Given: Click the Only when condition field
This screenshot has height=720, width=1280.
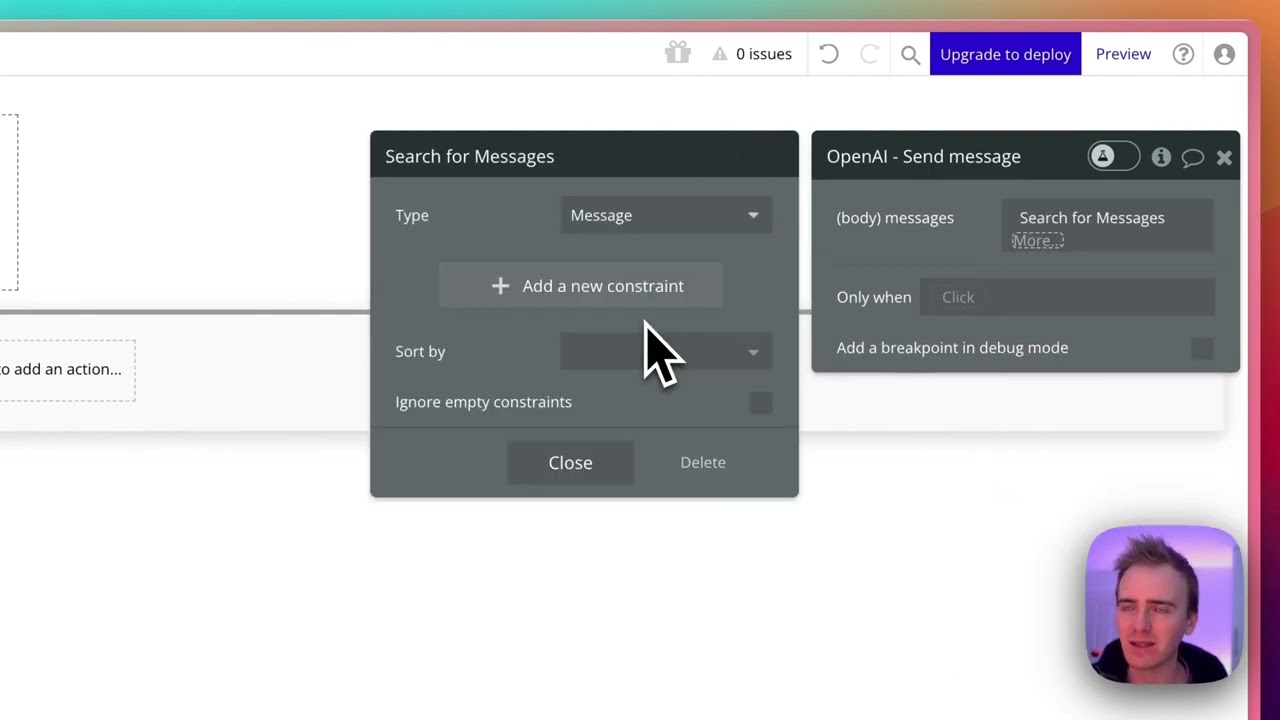Looking at the screenshot, I should (1067, 297).
